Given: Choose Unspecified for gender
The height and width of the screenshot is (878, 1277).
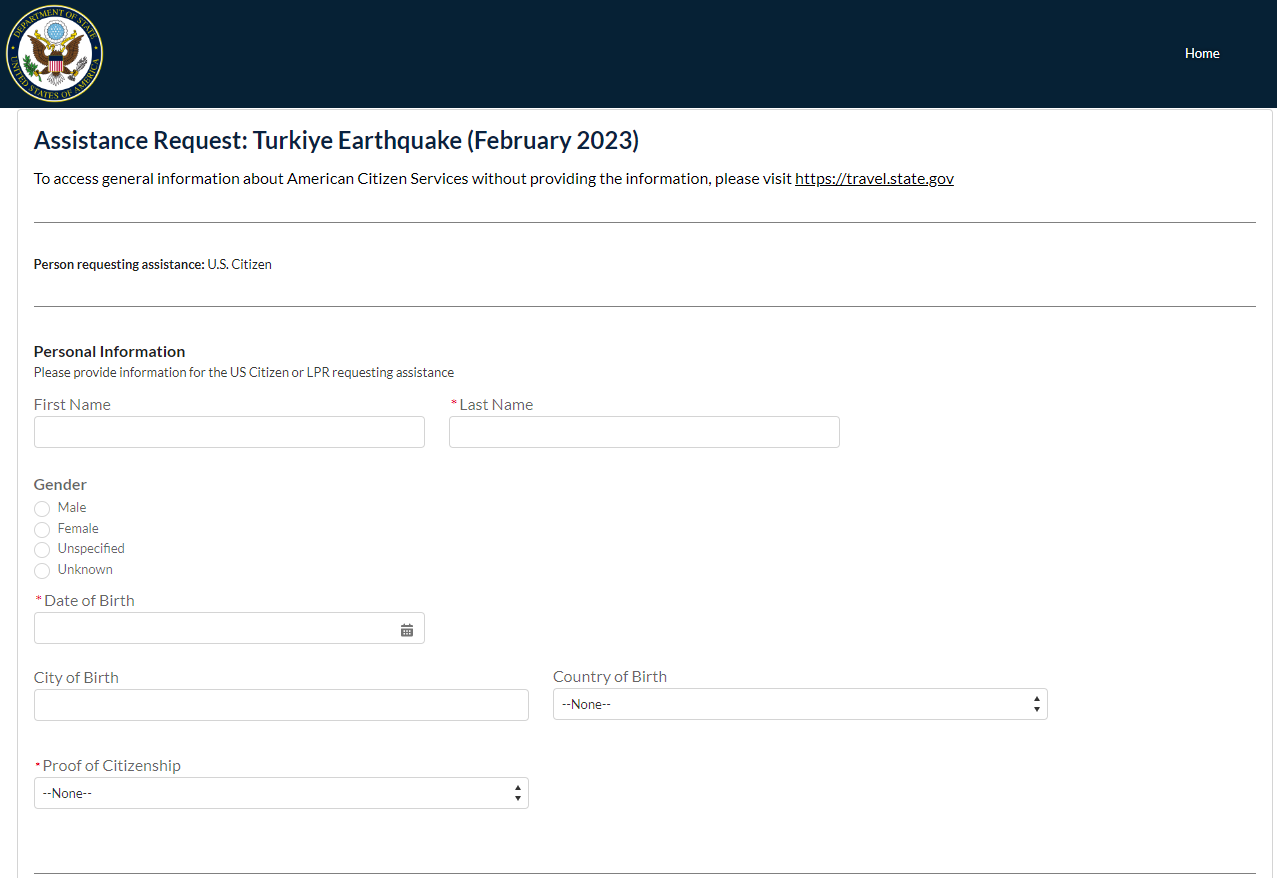Looking at the screenshot, I should (42, 550).
